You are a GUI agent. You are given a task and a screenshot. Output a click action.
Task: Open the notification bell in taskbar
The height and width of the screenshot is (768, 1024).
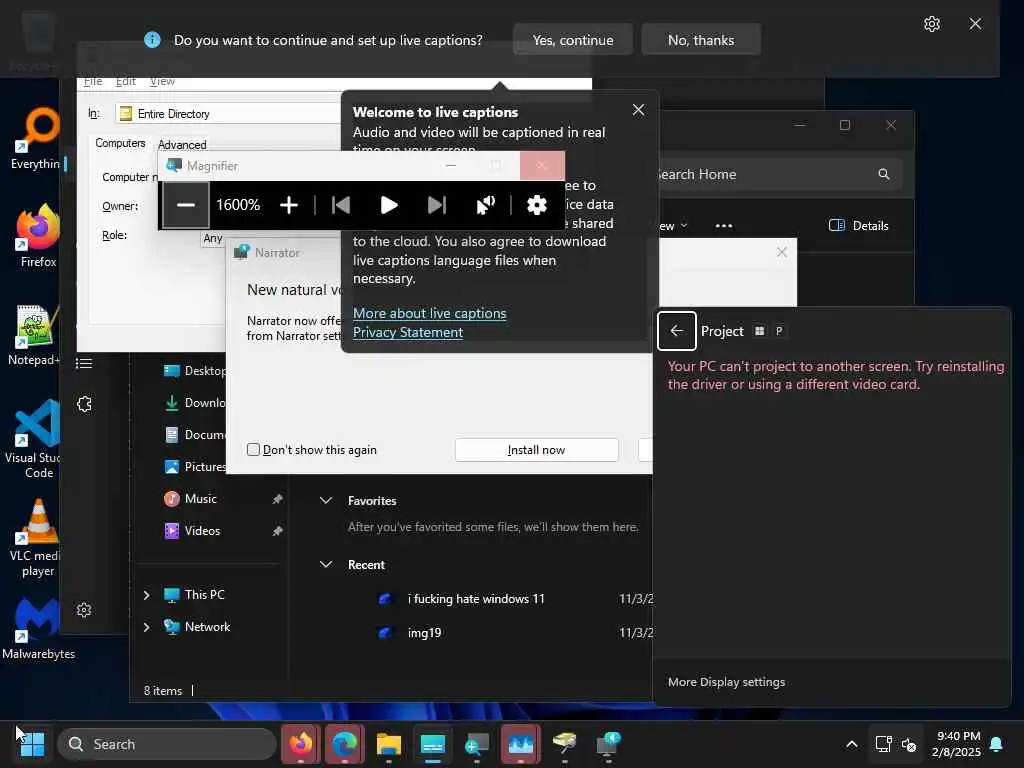click(997, 744)
